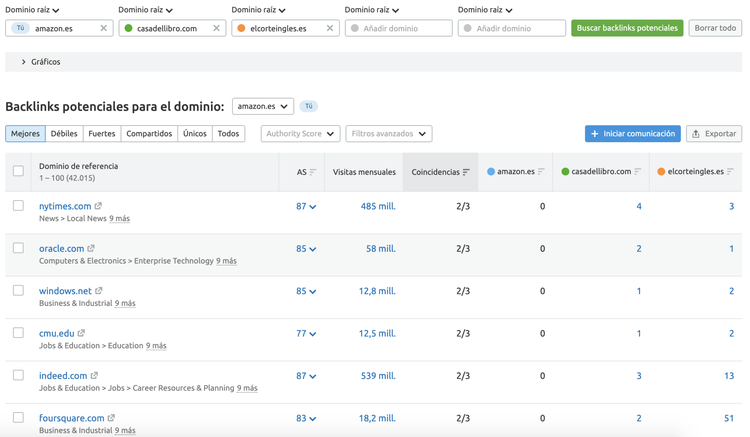Click the Borrar todo button

tap(715, 28)
